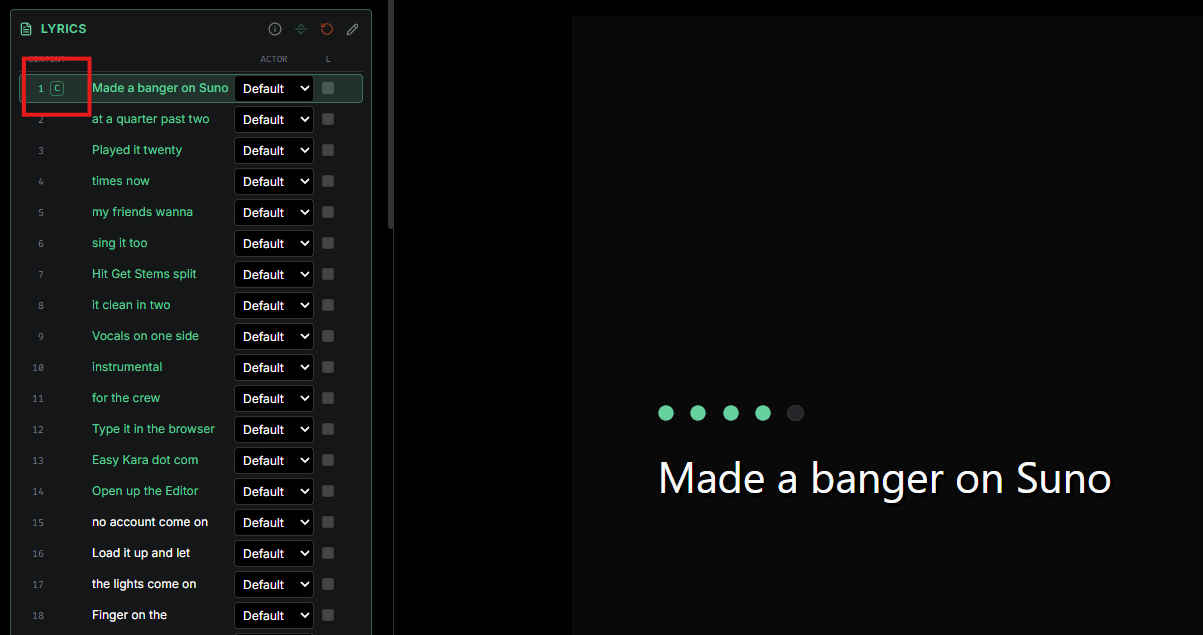Image resolution: width=1203 pixels, height=635 pixels.
Task: Click the lyric "Load it up and let"
Action: pyautogui.click(x=141, y=553)
